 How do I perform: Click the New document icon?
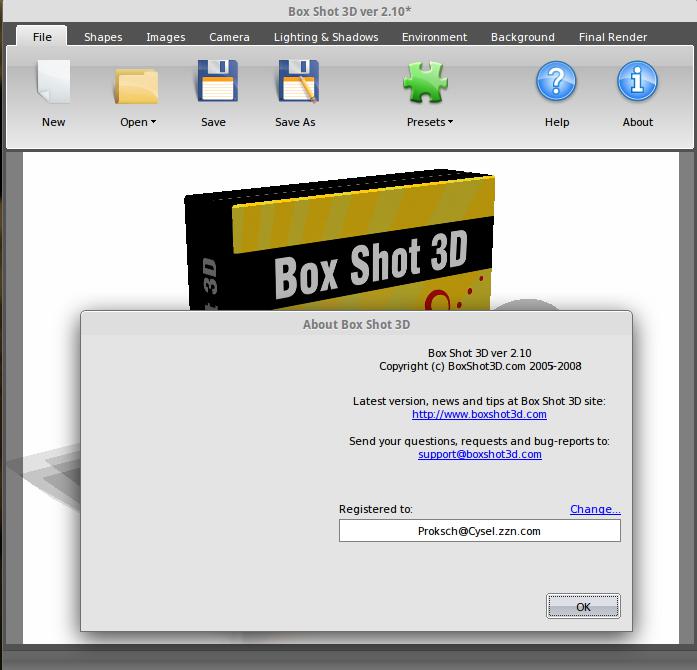click(x=53, y=83)
